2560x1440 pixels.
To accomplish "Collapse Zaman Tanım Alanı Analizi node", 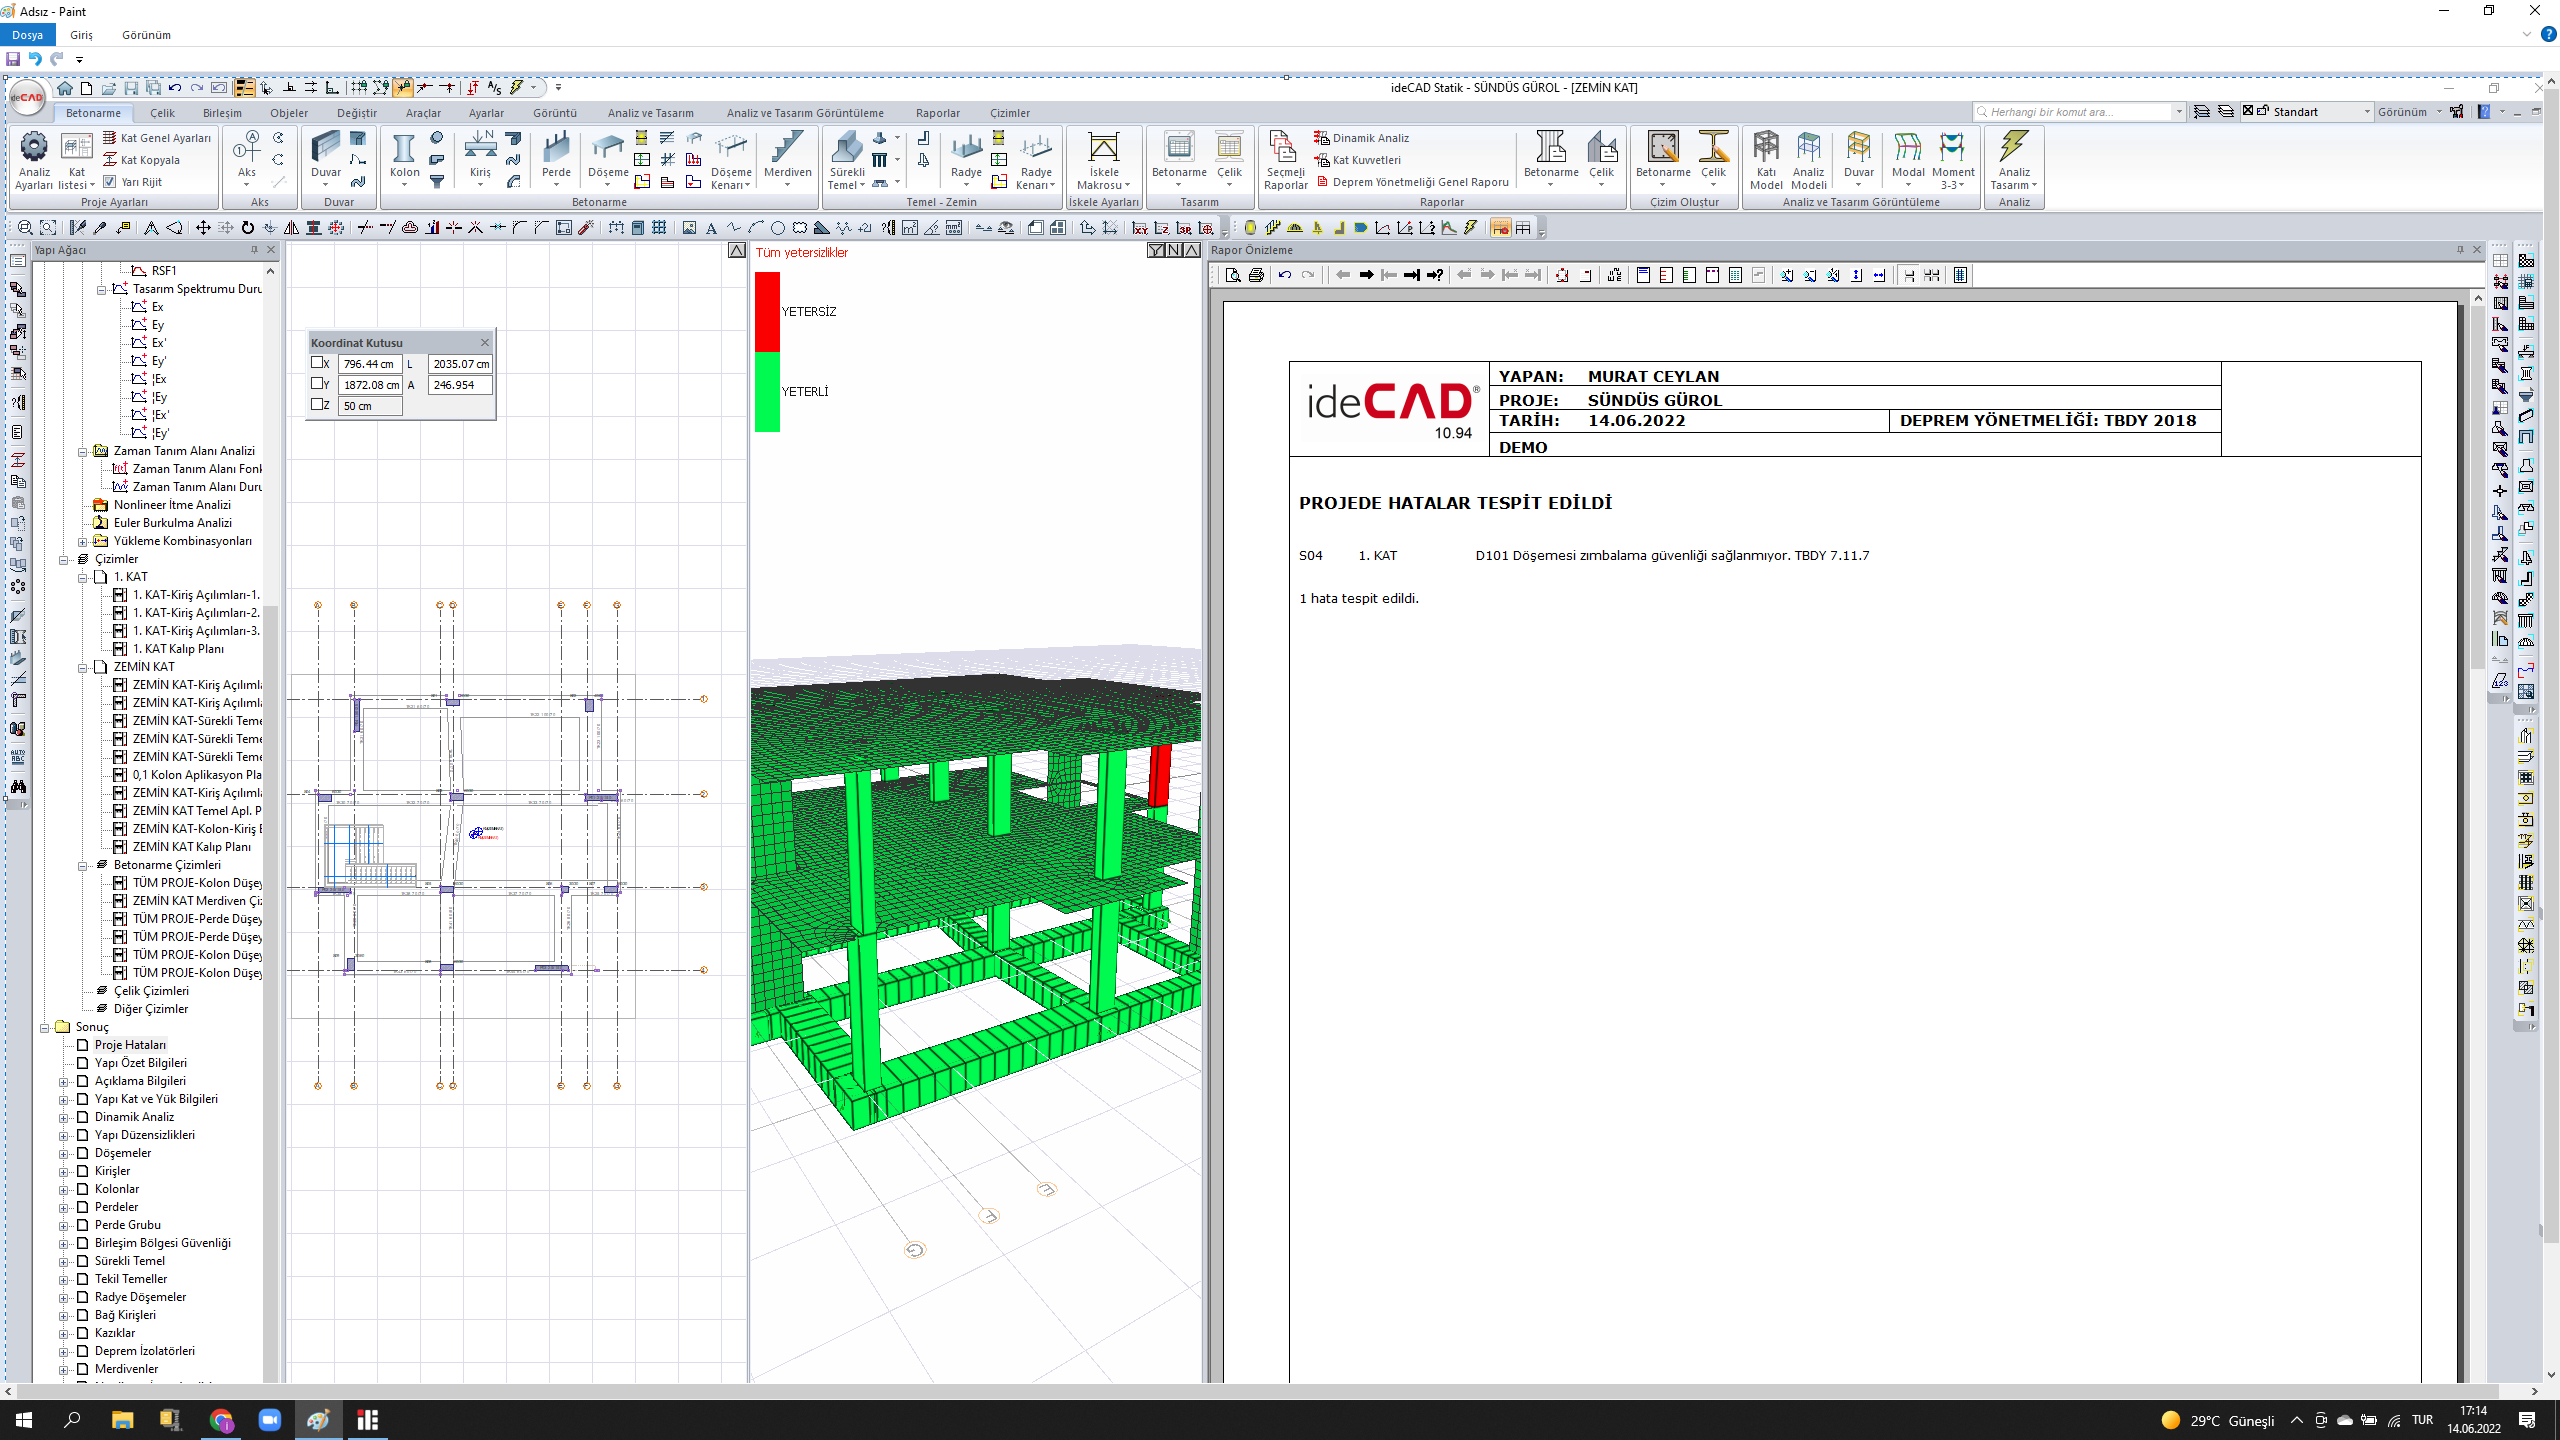I will [83, 451].
